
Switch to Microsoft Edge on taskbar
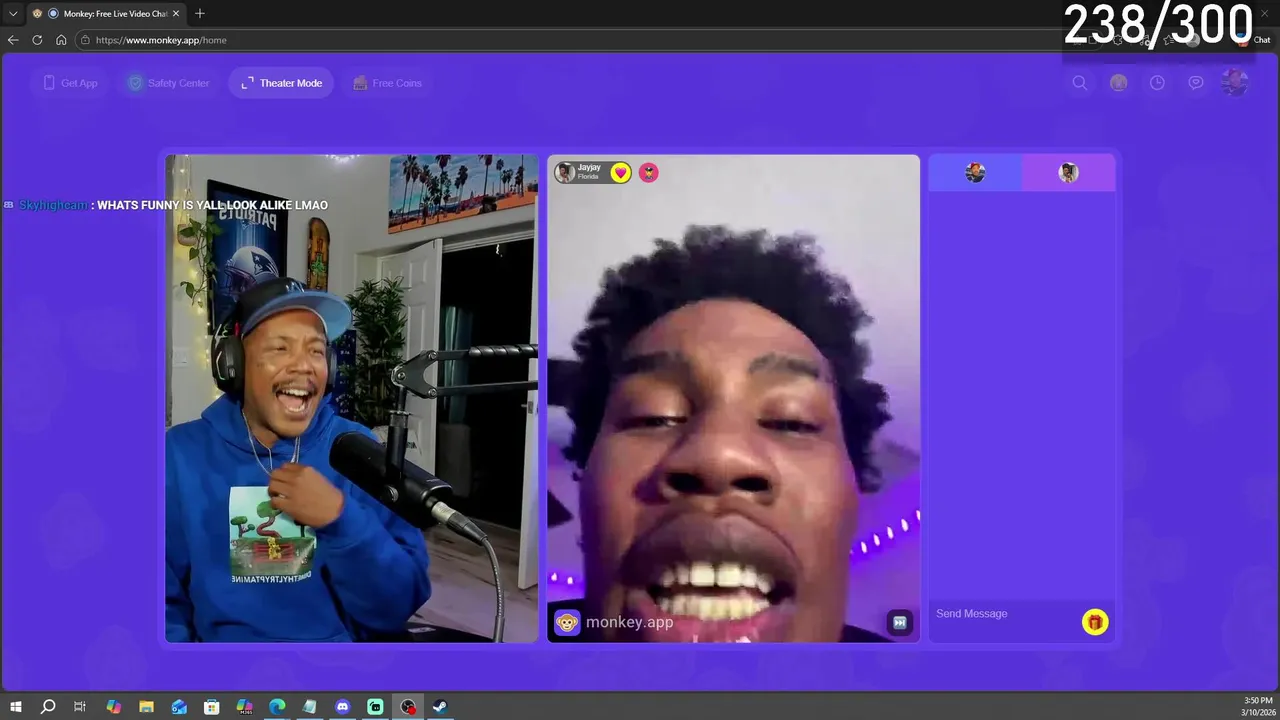tap(277, 707)
